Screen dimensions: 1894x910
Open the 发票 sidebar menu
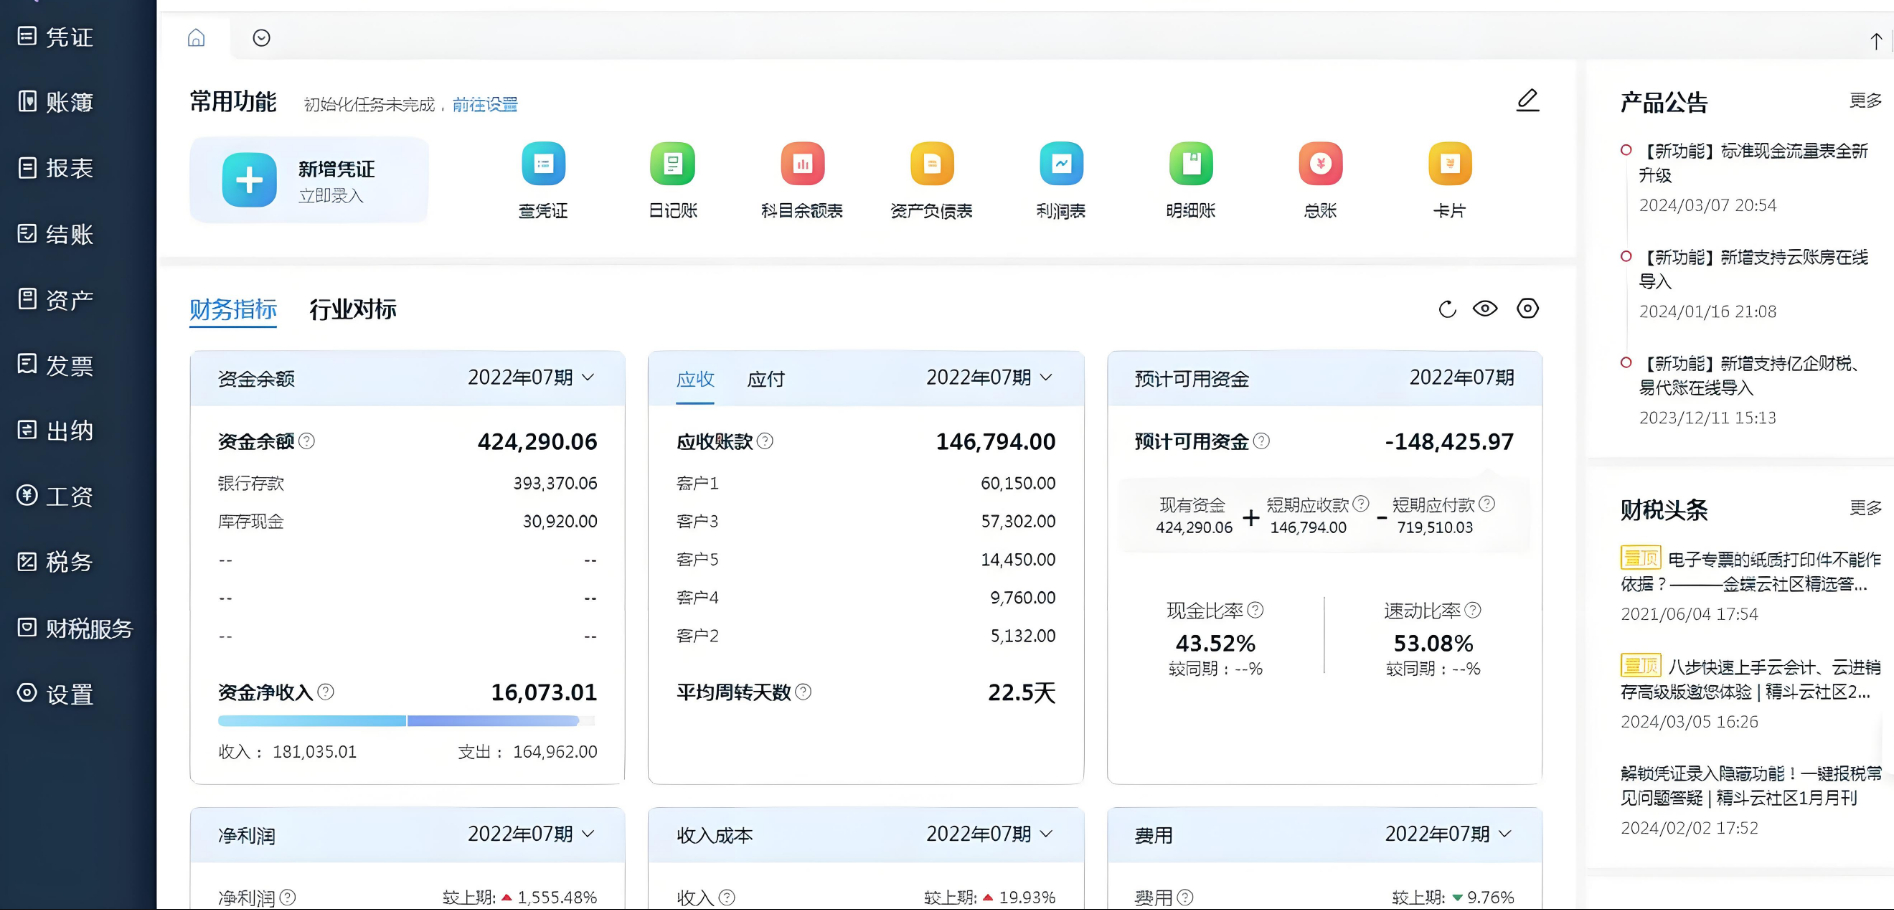point(56,365)
